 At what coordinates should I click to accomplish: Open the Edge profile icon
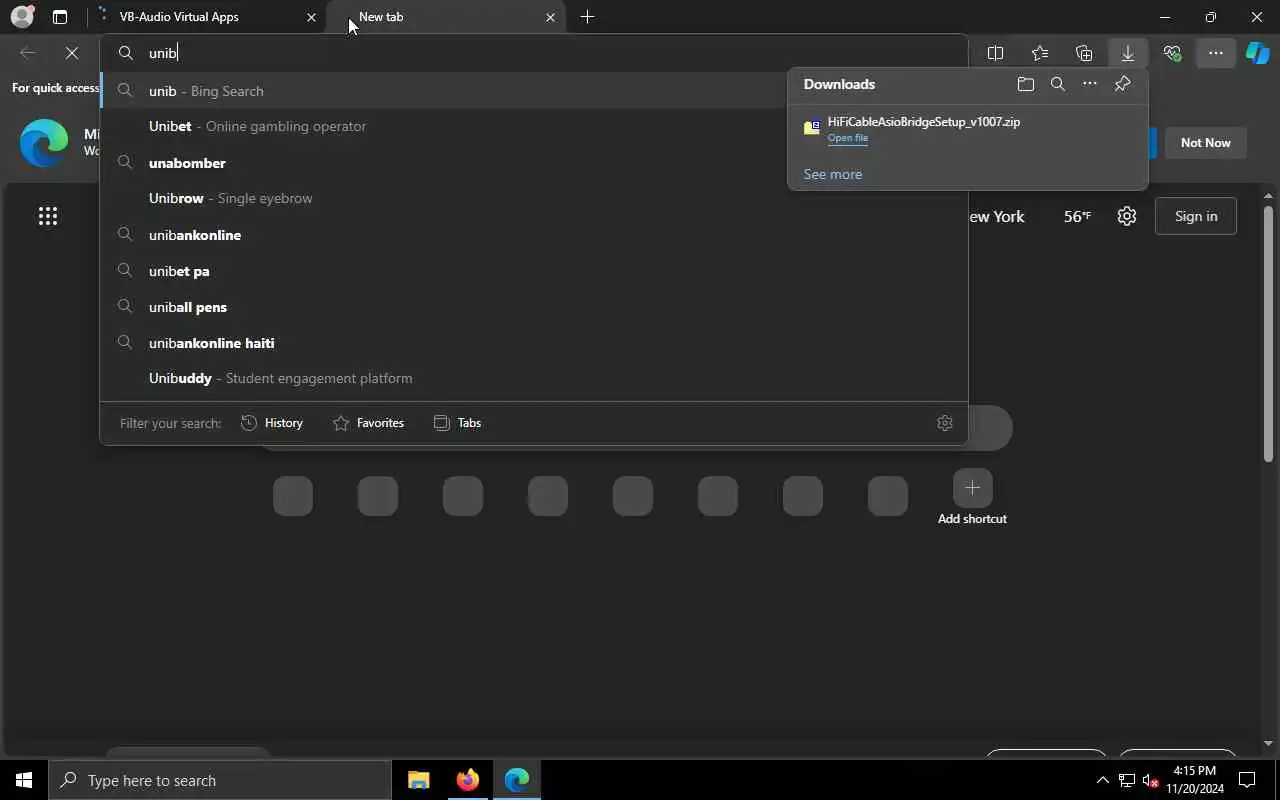(x=22, y=17)
